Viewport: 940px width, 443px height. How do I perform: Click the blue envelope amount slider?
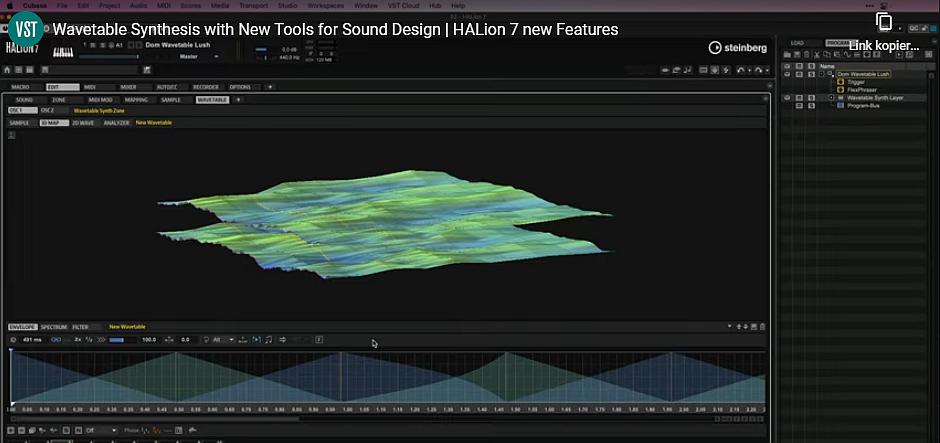pos(123,340)
